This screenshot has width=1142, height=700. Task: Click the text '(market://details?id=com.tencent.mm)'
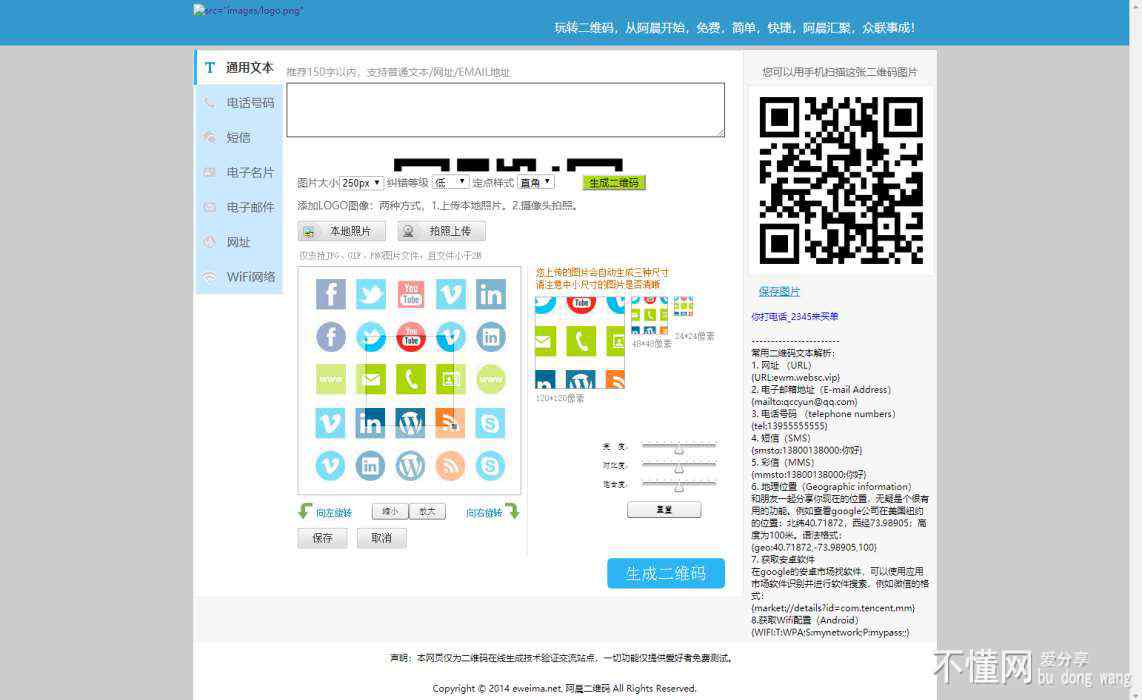point(833,607)
